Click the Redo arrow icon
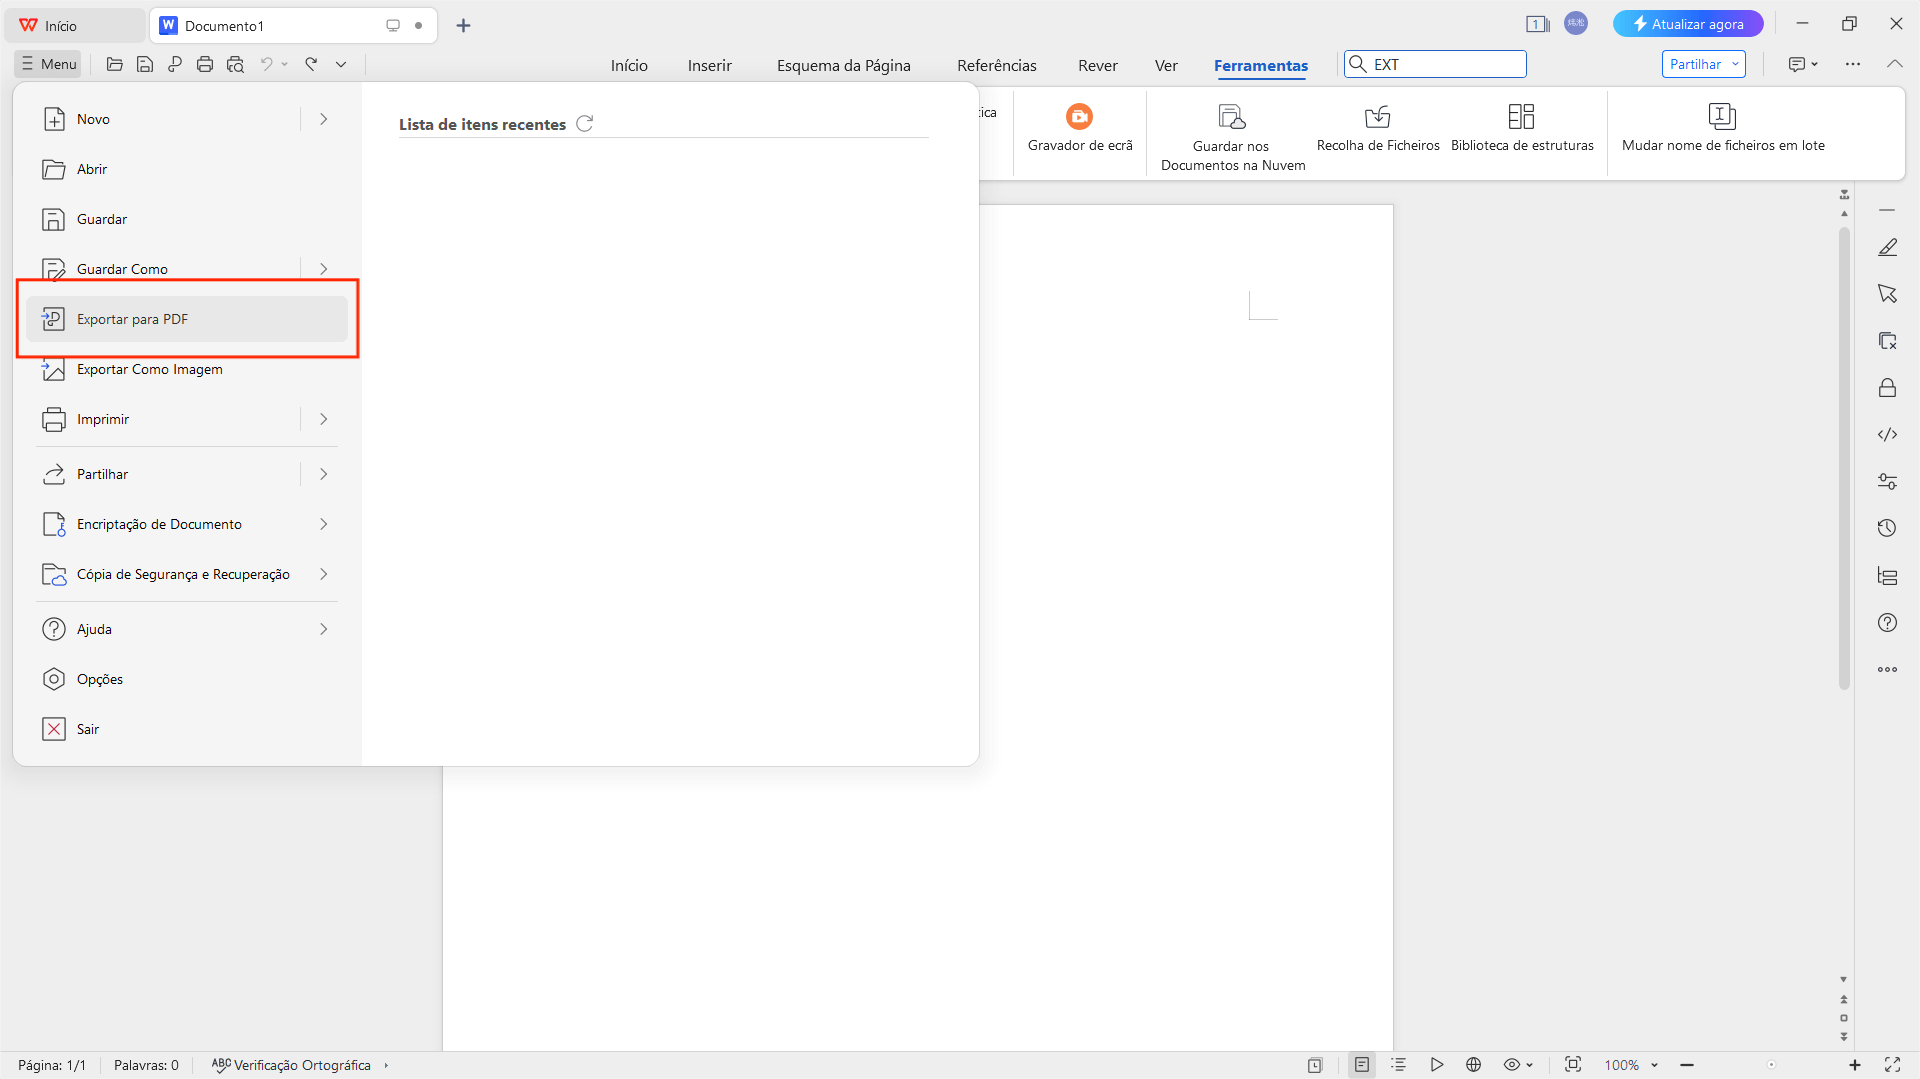Image resolution: width=1920 pixels, height=1079 pixels. [311, 64]
